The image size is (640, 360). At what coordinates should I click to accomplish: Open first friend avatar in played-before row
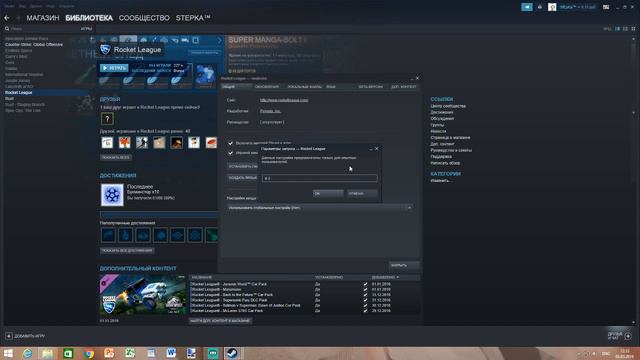tap(107, 142)
